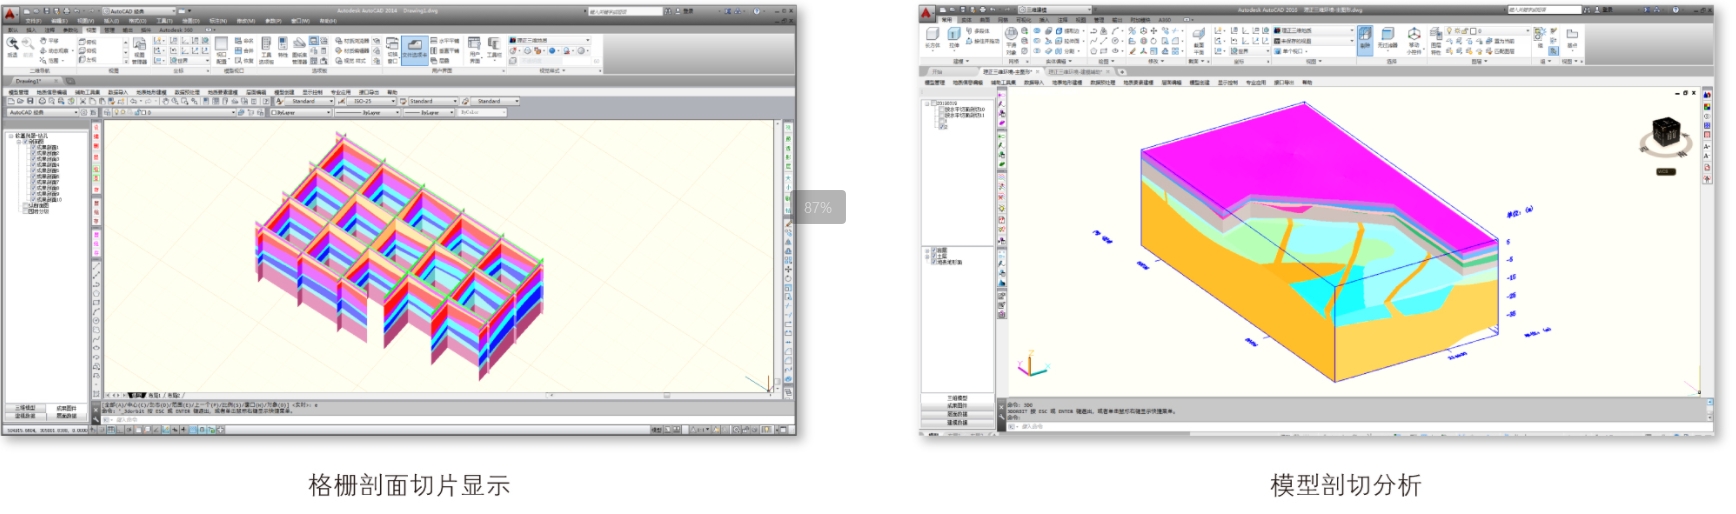The image size is (1736, 514).
Task: Click the large zoom magnifier in left ribbon
Action: [14, 44]
